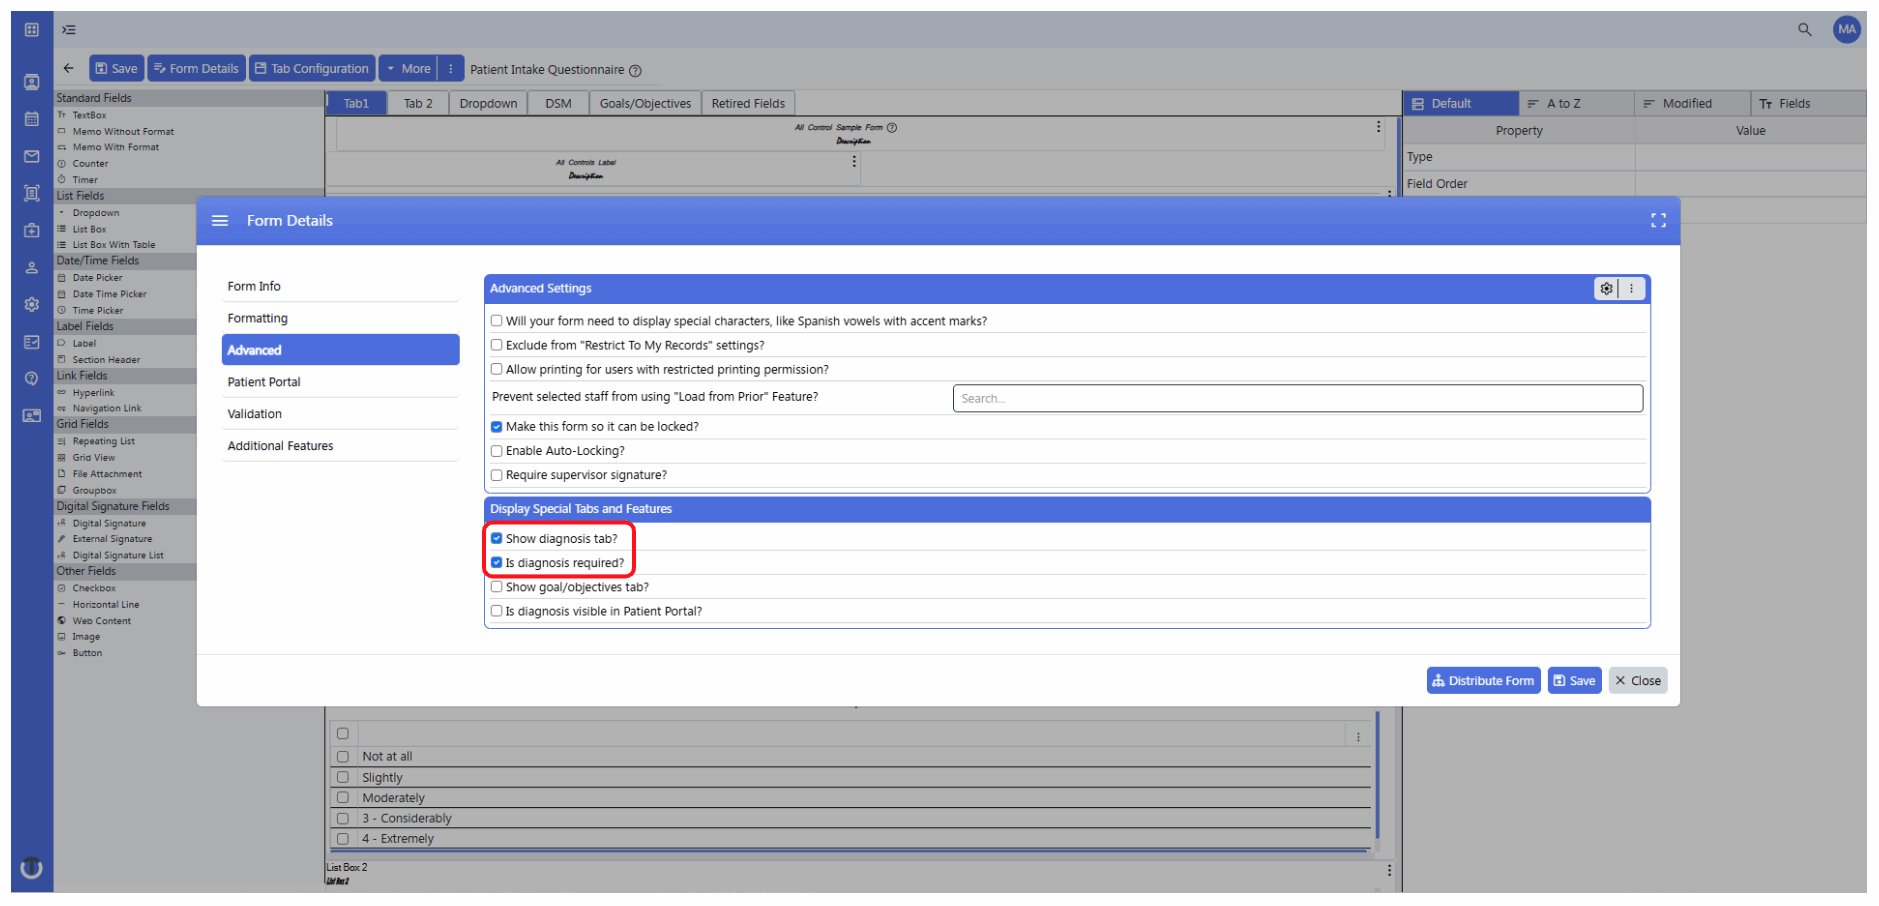
Task: Click Distribute Form button
Action: click(x=1483, y=681)
